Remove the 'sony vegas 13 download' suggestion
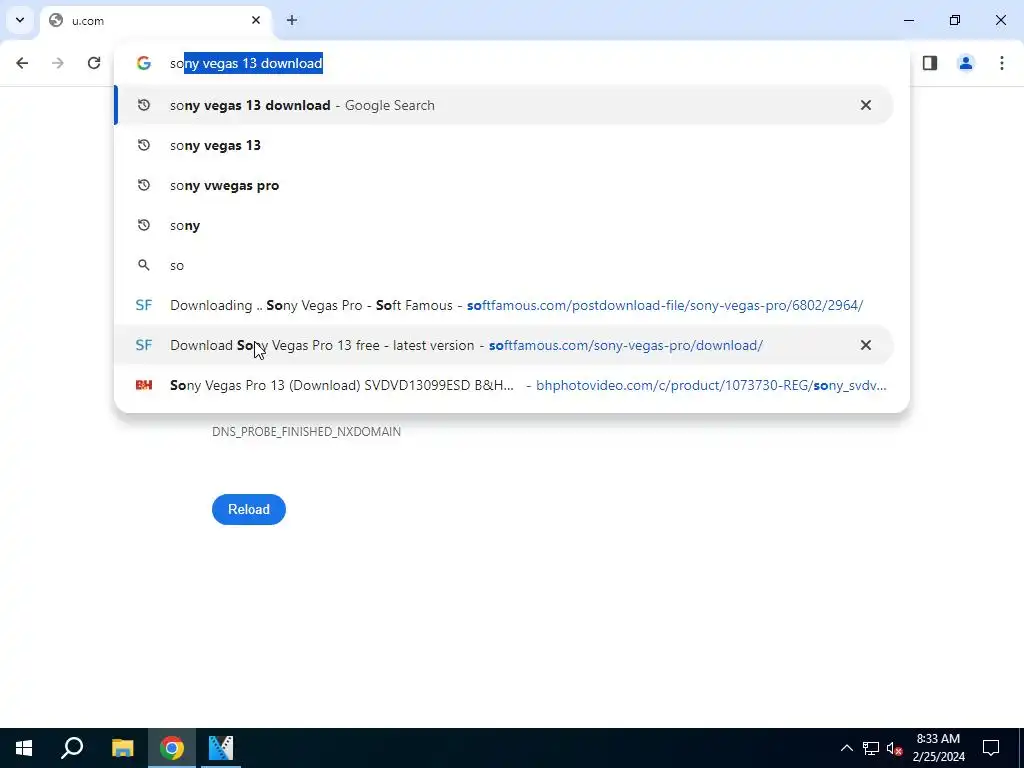The image size is (1024, 768). (866, 105)
